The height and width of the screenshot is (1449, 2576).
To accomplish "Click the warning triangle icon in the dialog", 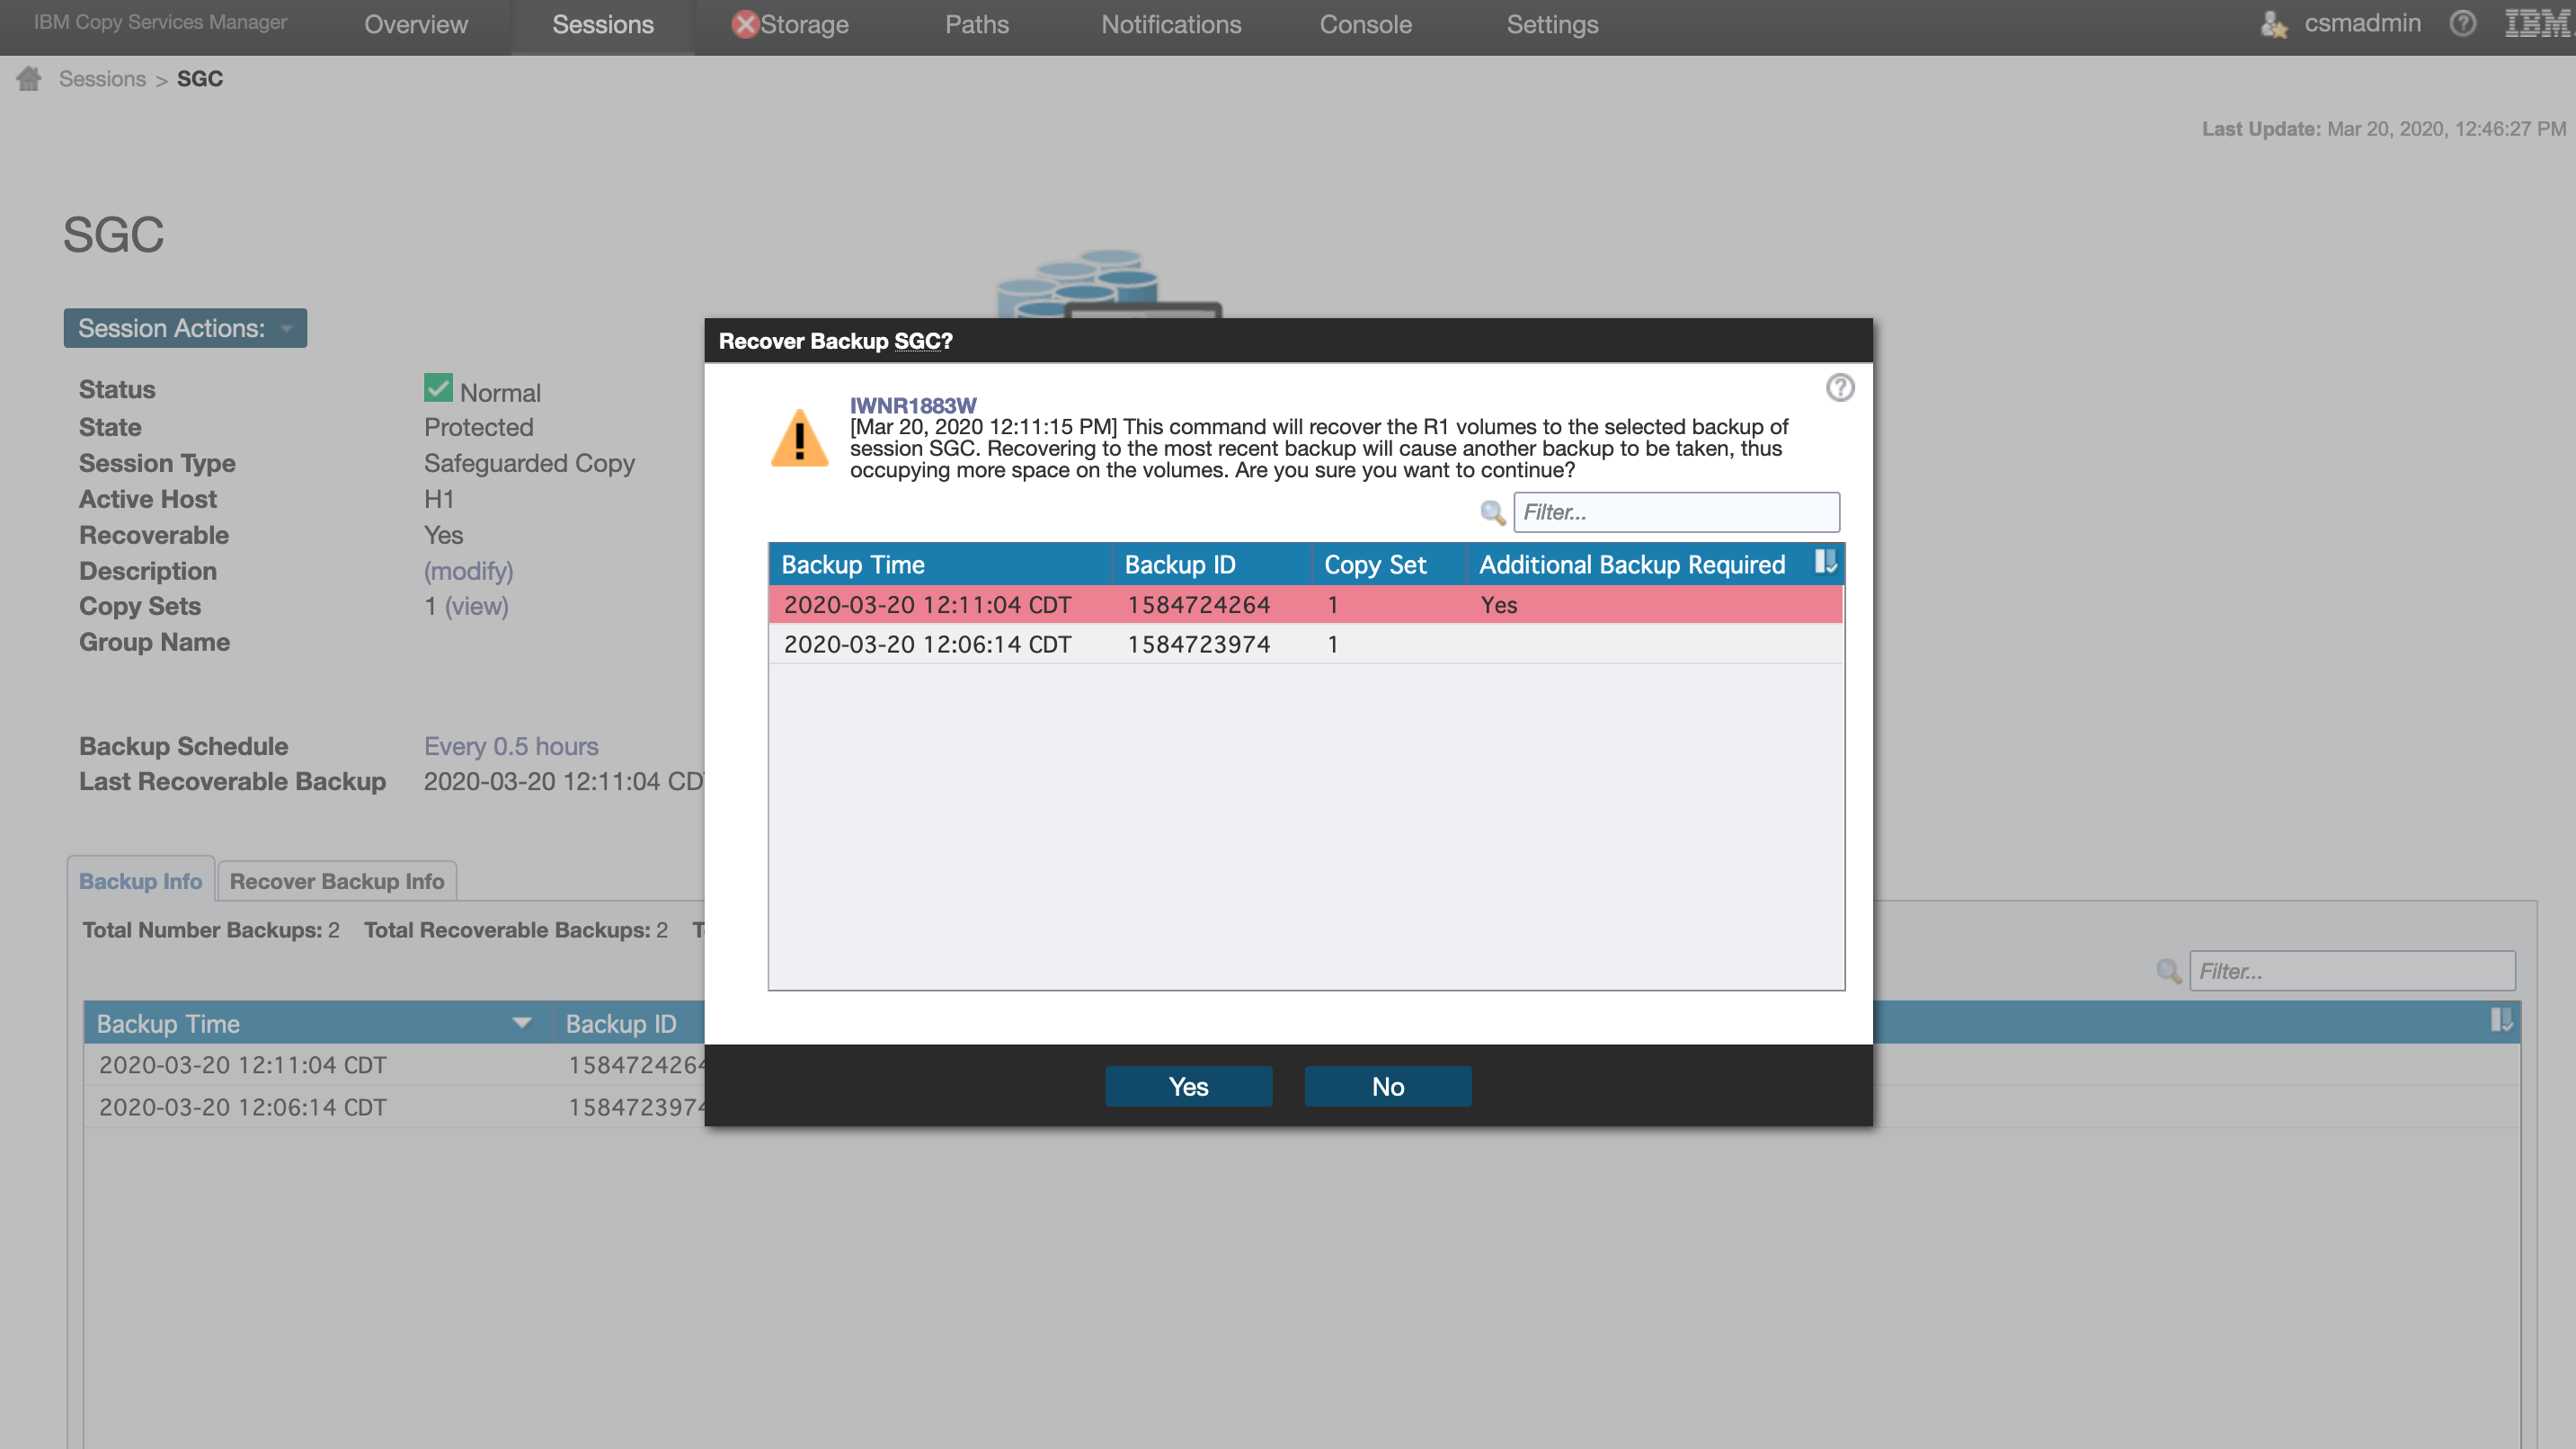I will point(799,438).
